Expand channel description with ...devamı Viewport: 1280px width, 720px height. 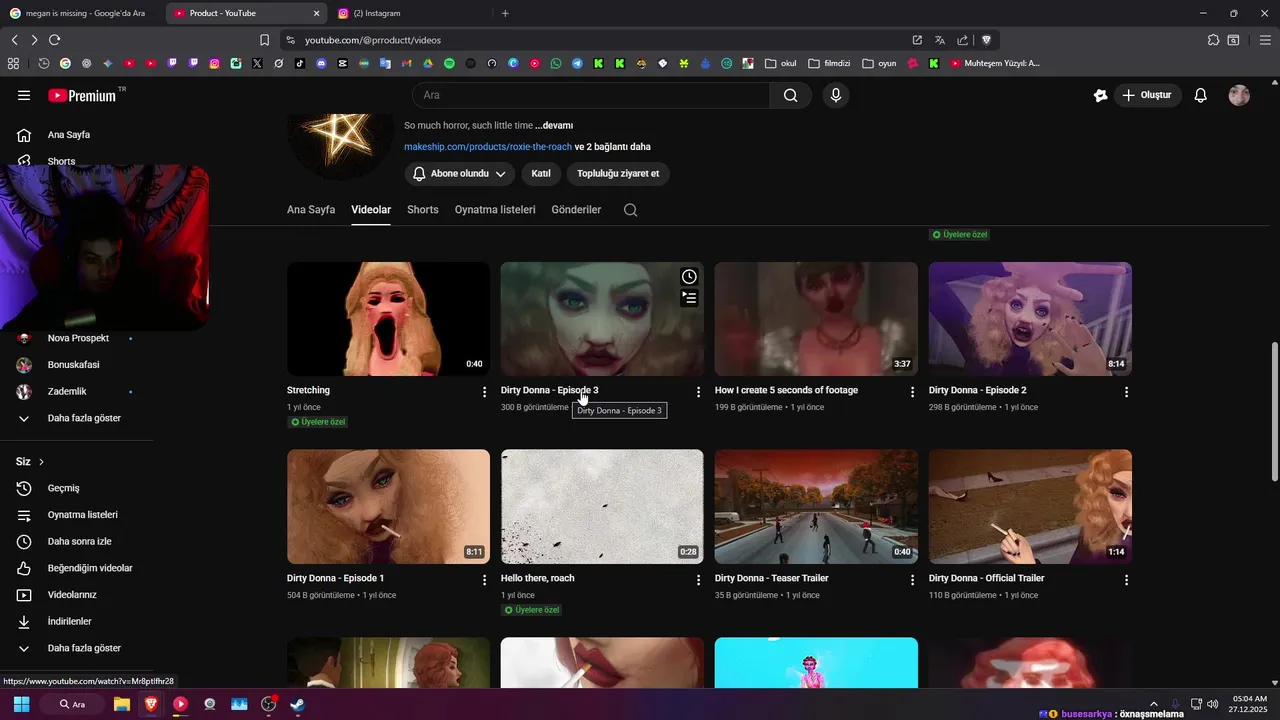click(x=554, y=126)
